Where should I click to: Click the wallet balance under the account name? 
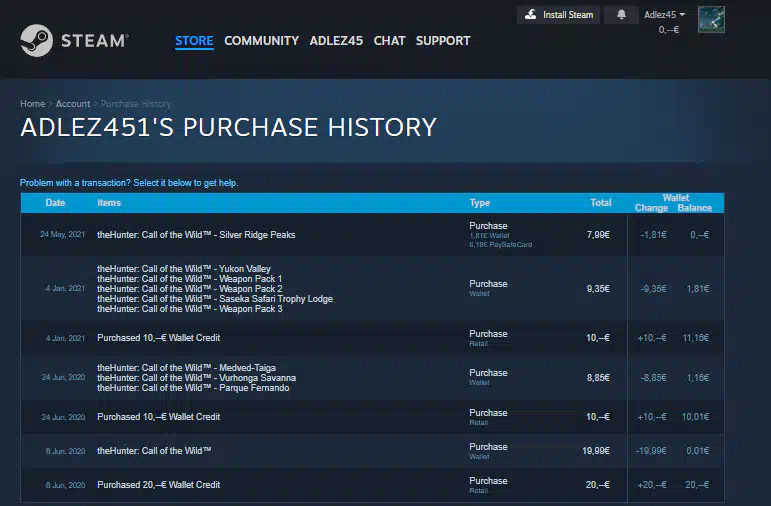coord(669,30)
